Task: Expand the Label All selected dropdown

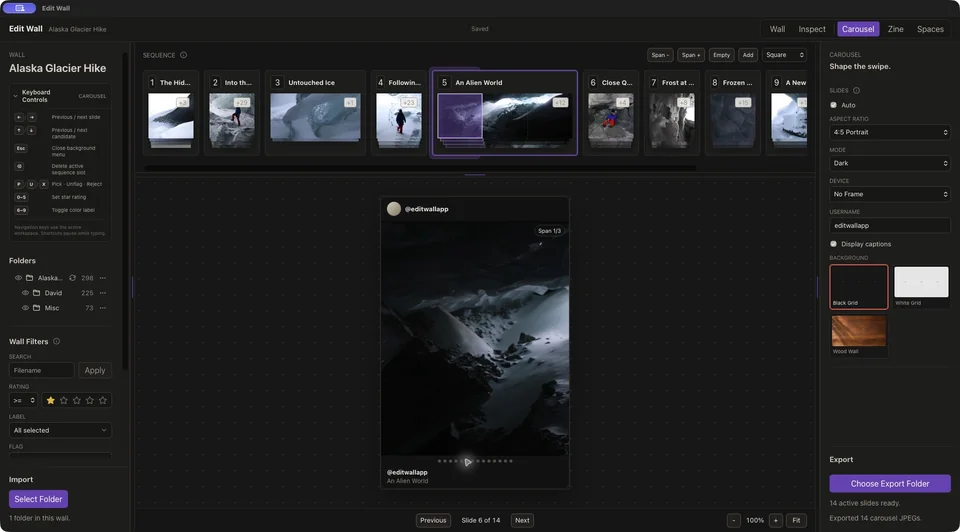Action: pos(60,430)
